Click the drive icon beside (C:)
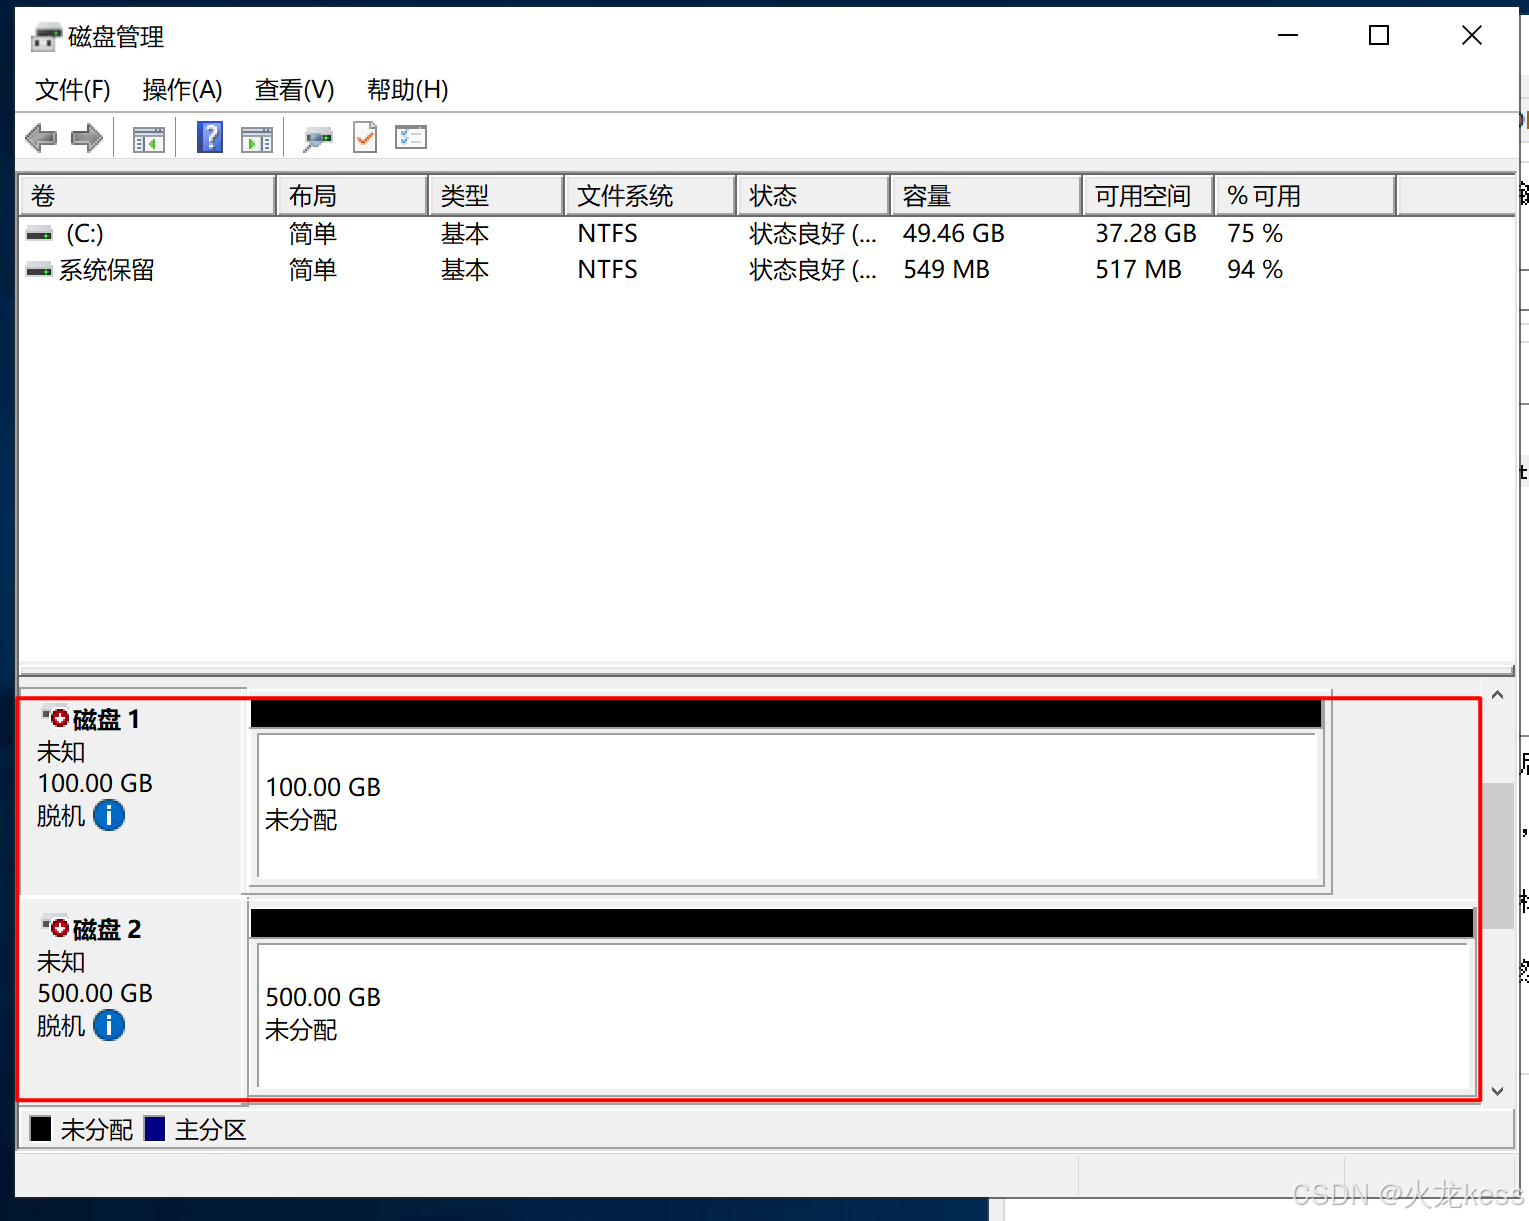 [x=39, y=234]
